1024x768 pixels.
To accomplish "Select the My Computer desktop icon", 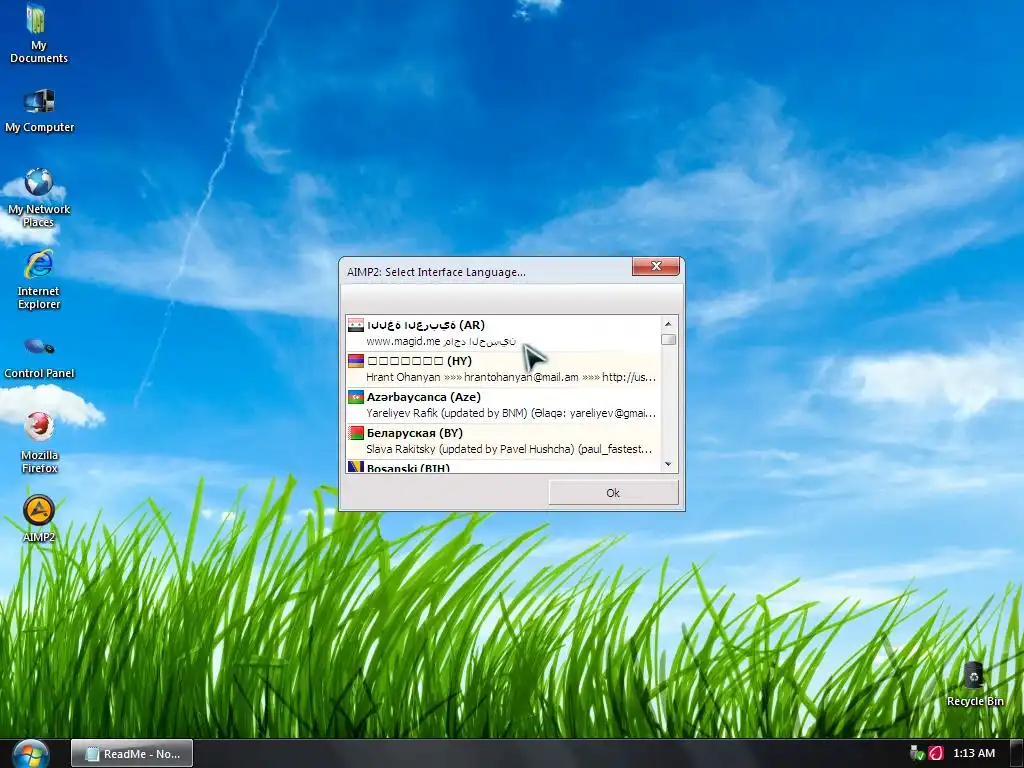I will click(39, 111).
